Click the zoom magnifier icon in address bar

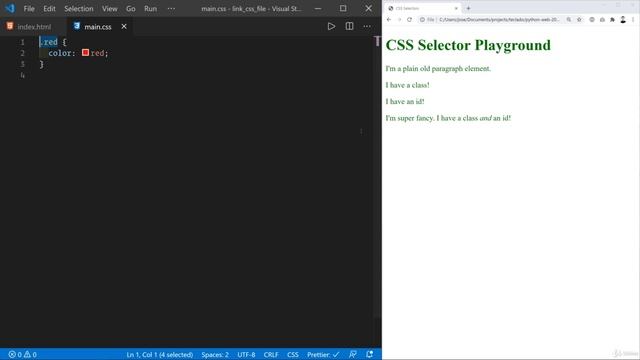569,20
